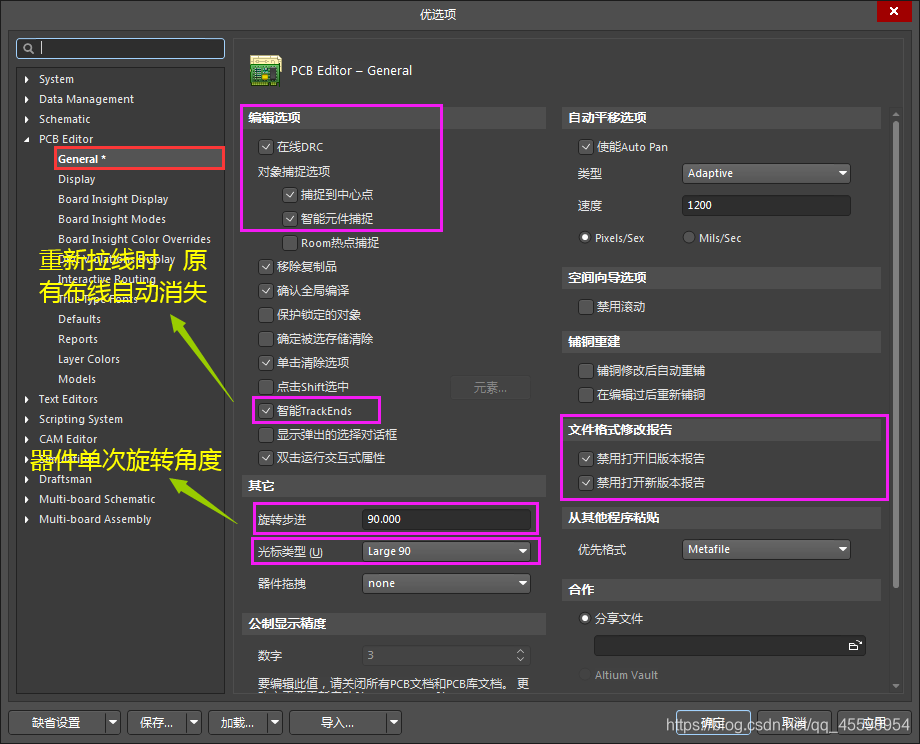The height and width of the screenshot is (744, 920).
Task: Open the 器件拖拽 none dropdown
Action: tap(447, 583)
